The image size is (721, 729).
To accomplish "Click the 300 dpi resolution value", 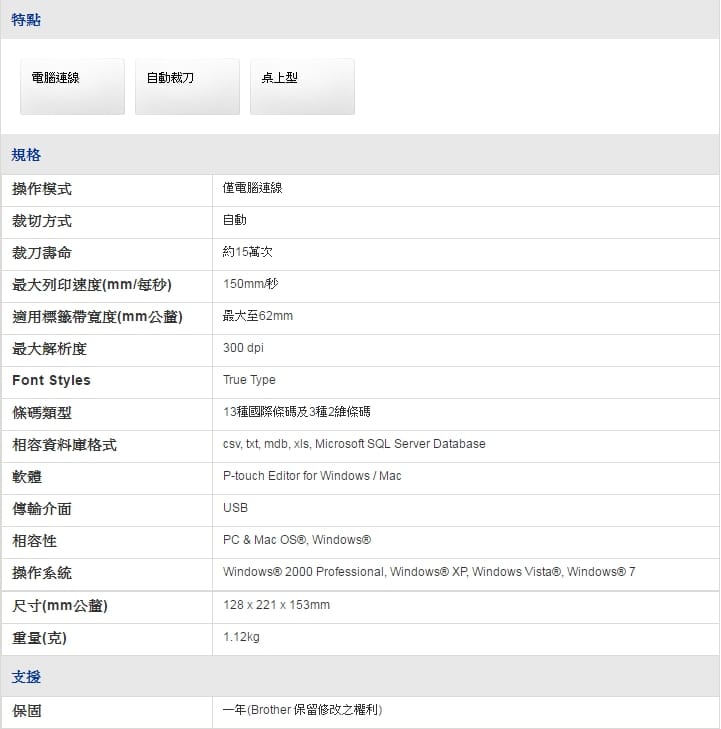I will tap(243, 348).
